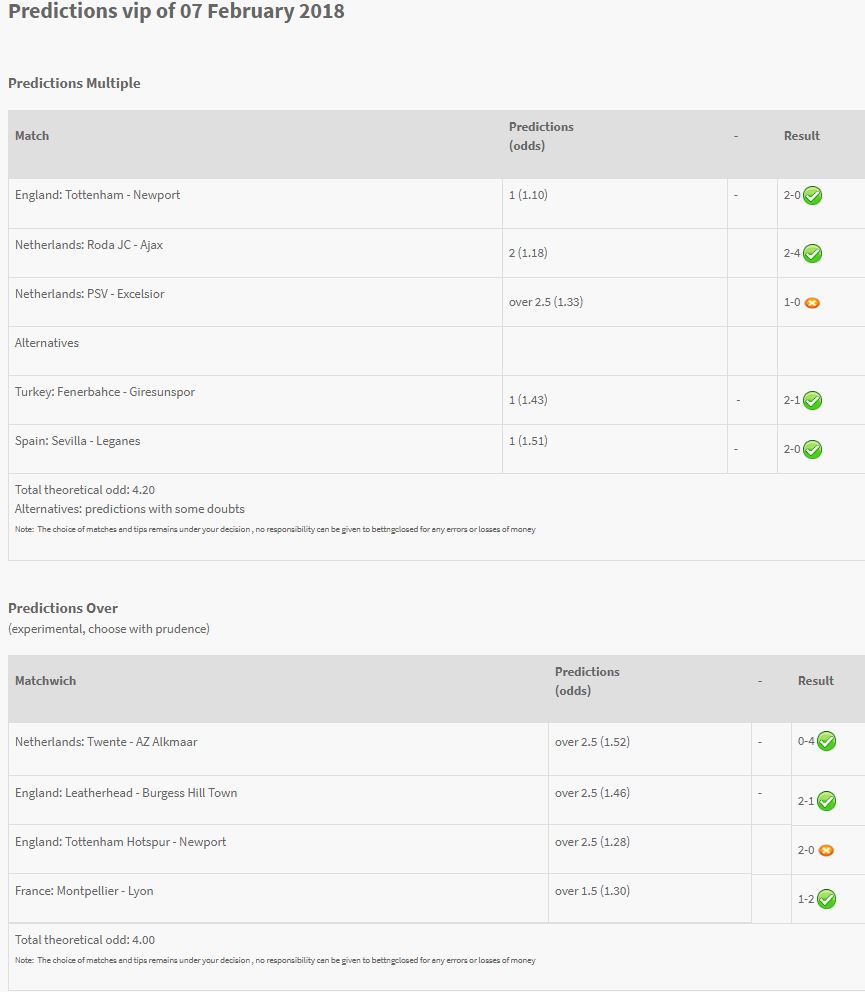Screen dimensions: 865x992
Task: Click green checkmark for Fenerbahce - Giresunspor result
Action: pos(812,400)
